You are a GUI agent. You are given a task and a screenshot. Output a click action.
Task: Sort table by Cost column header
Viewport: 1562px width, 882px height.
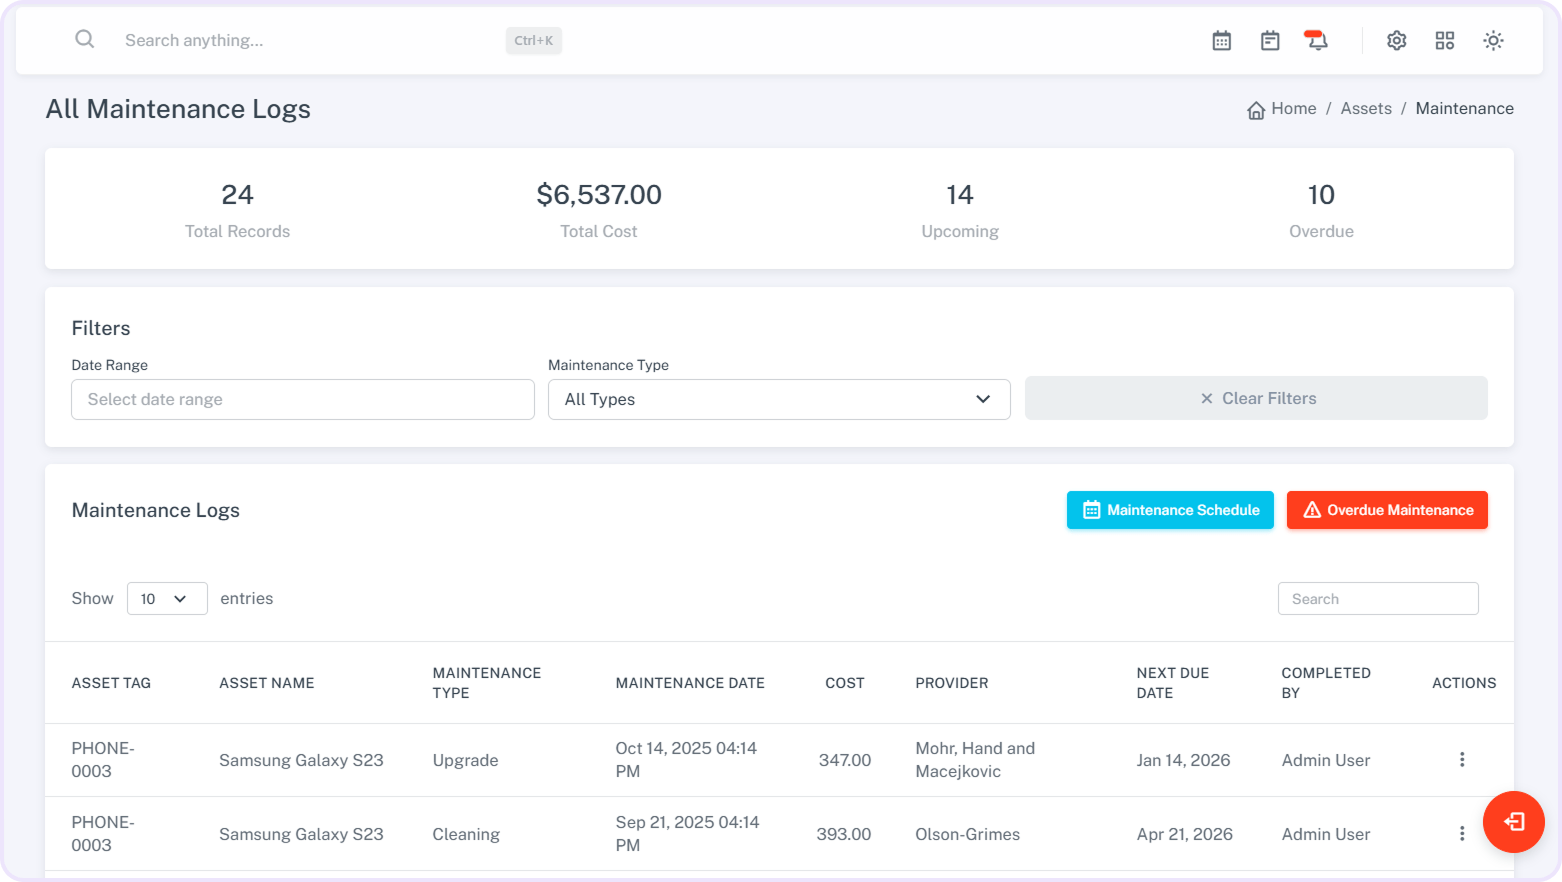pos(844,683)
